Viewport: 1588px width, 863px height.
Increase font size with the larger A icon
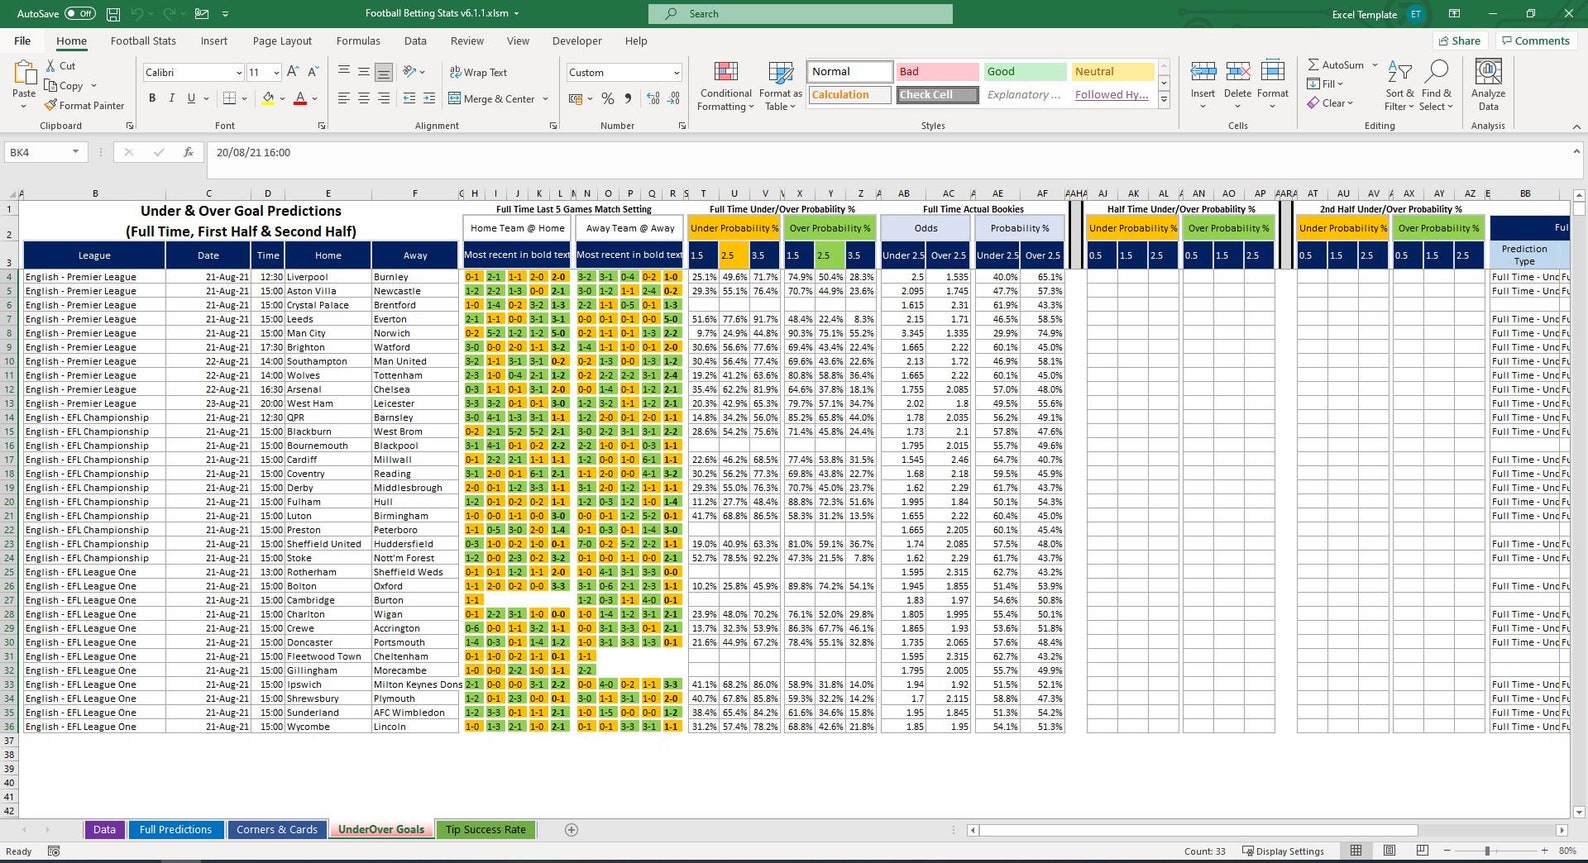pyautogui.click(x=292, y=72)
